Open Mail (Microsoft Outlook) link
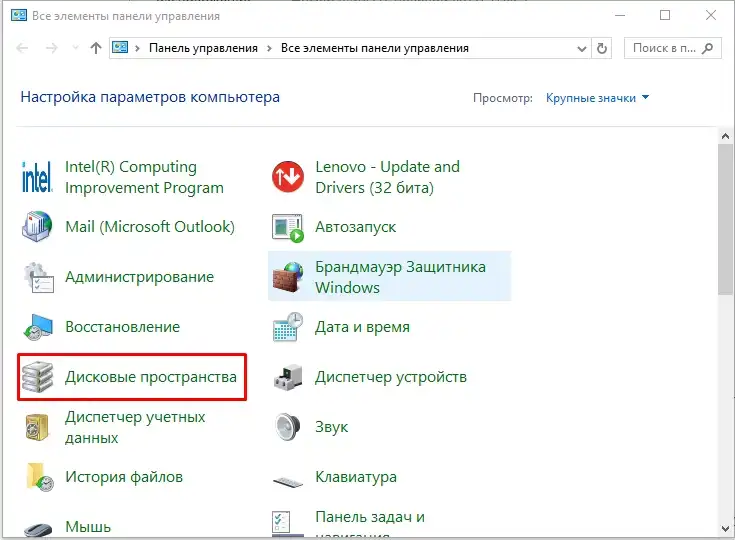Viewport: 735px width, 540px height. tap(150, 226)
